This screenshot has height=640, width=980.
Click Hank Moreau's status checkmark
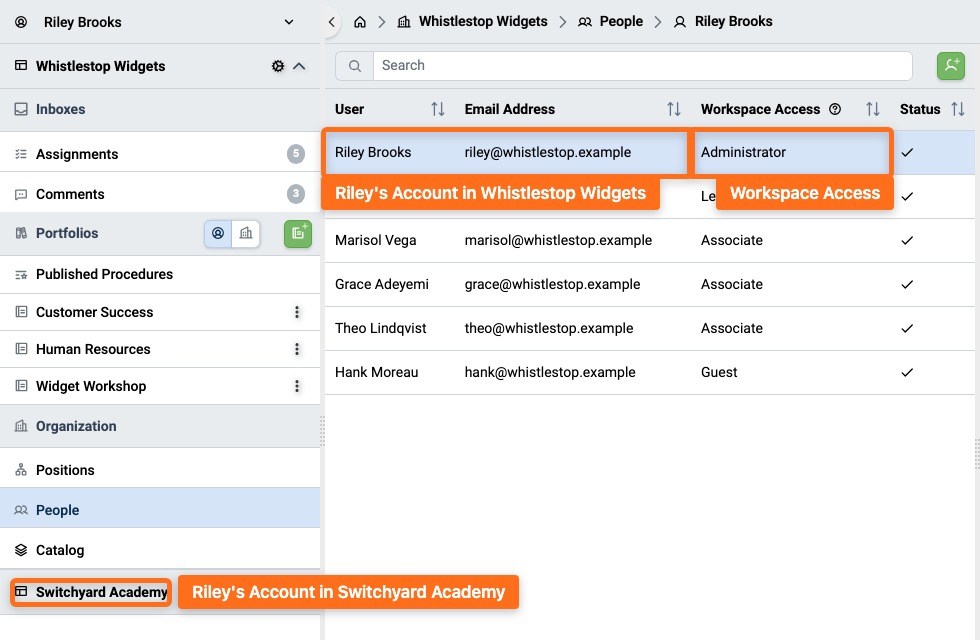(907, 372)
